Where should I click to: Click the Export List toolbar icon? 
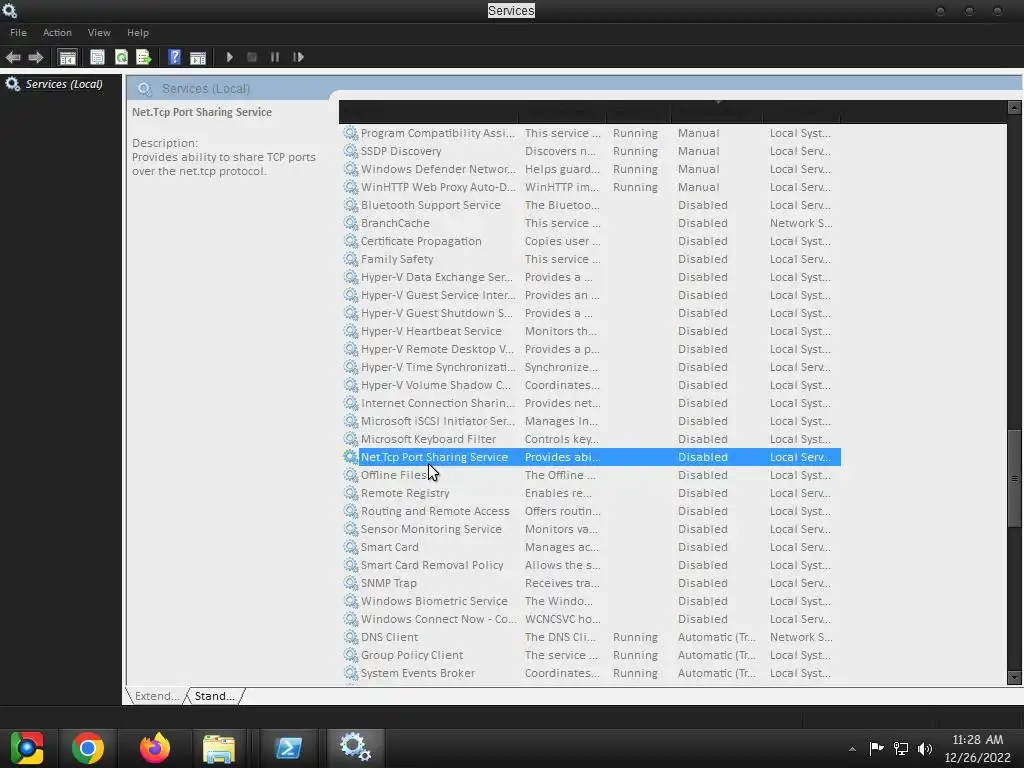pos(144,57)
